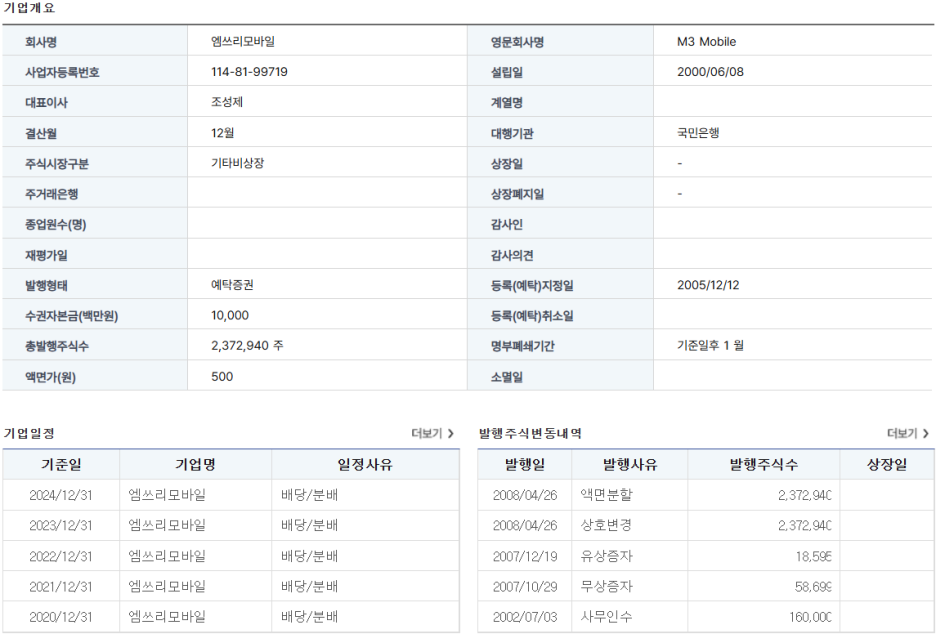The width and height of the screenshot is (936, 634).
Task: Click 기업명 column header
Action: point(195,464)
